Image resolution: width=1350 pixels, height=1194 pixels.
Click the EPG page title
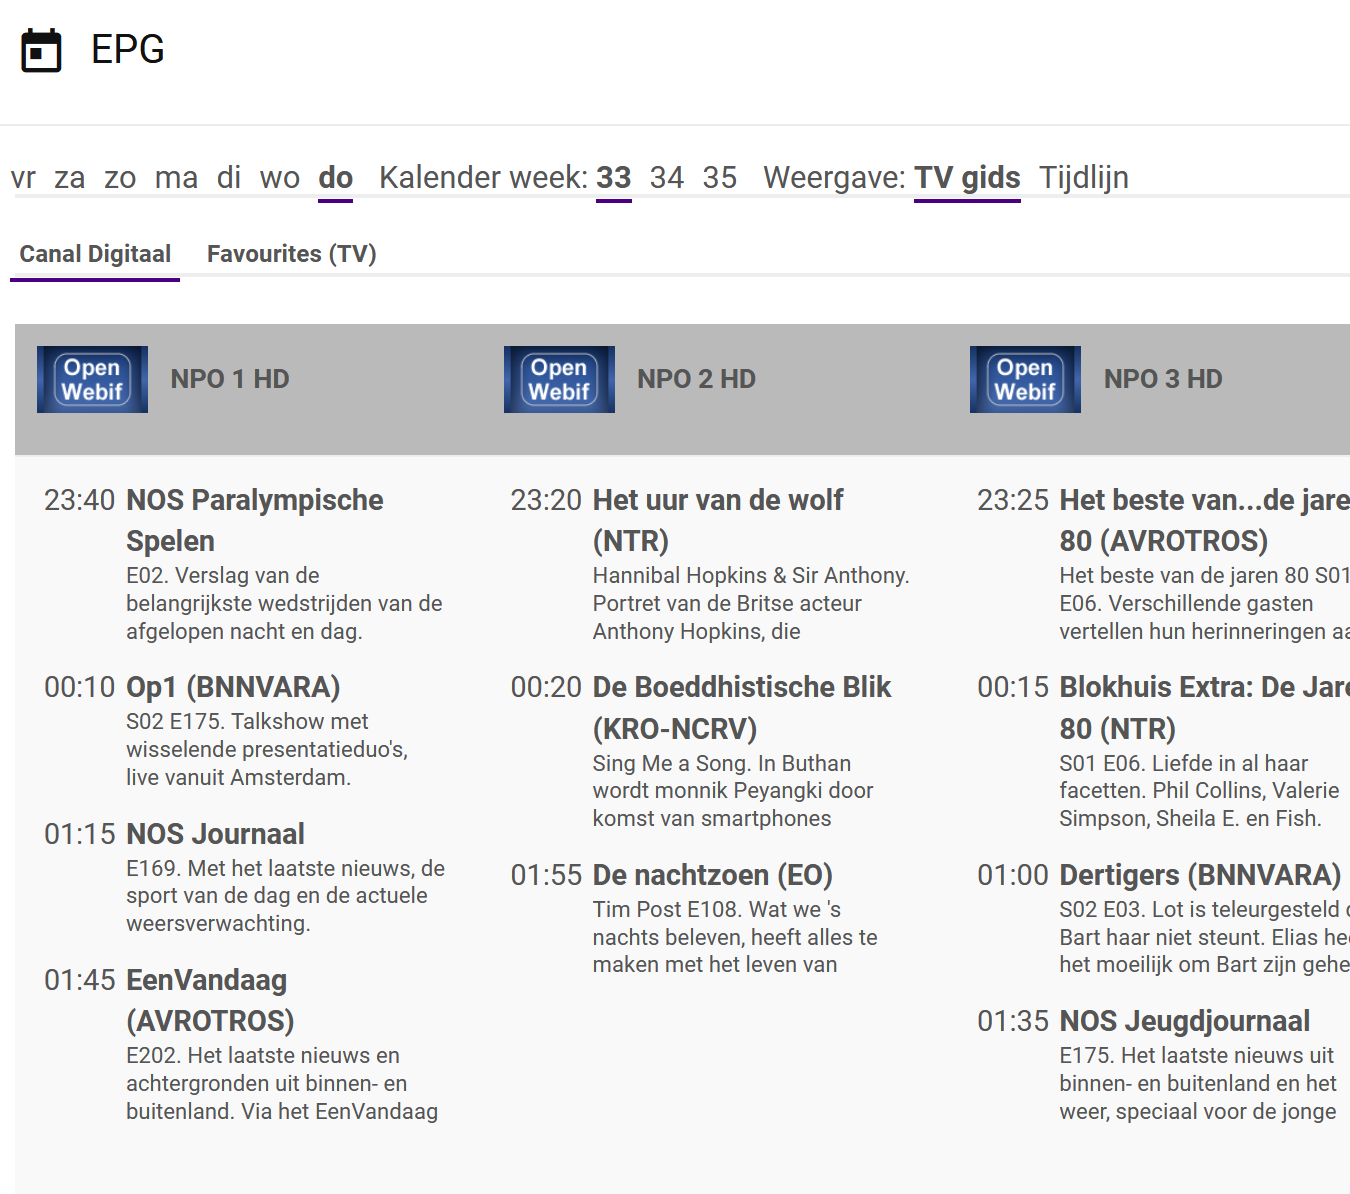128,50
